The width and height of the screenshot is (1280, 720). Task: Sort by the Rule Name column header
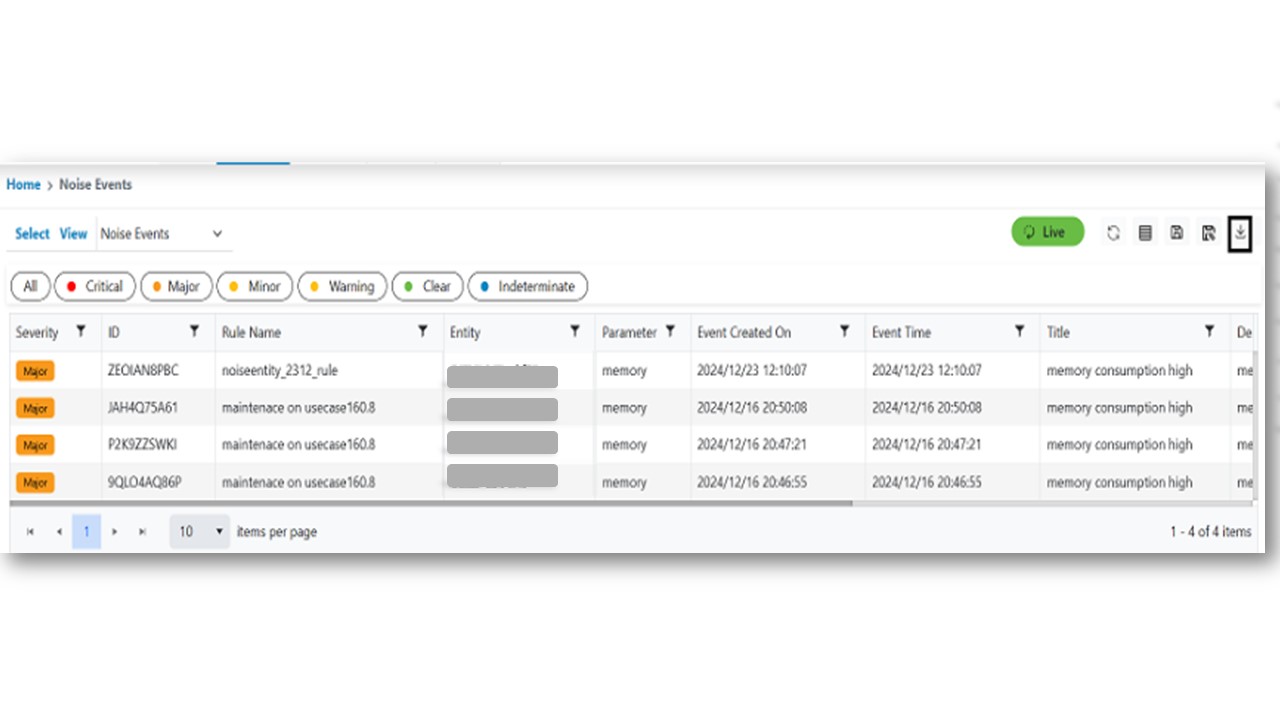tap(251, 332)
